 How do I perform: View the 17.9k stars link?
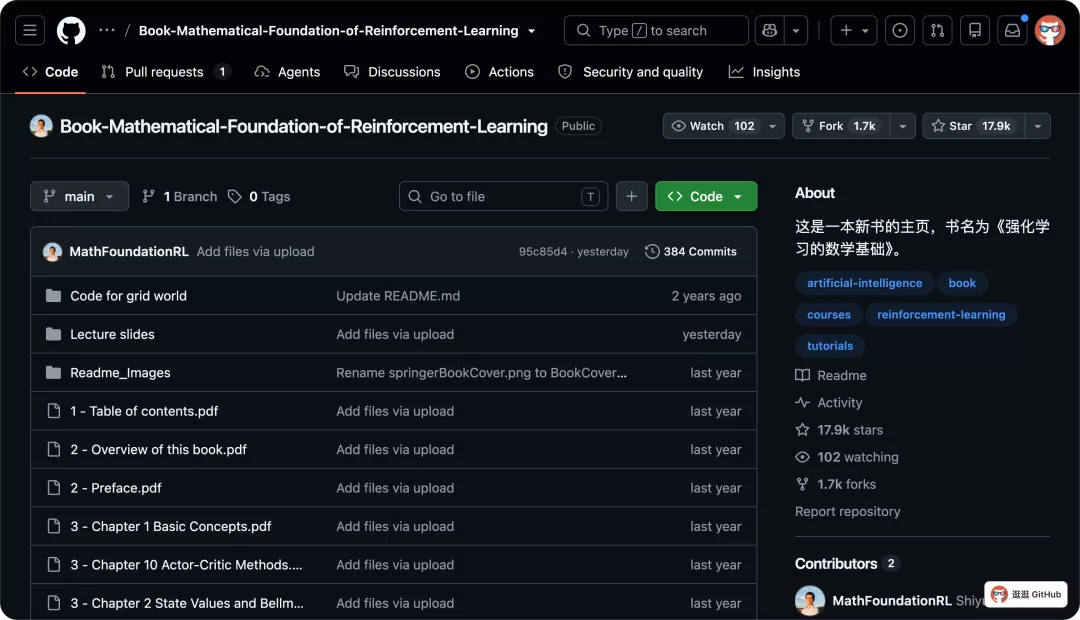click(x=839, y=430)
